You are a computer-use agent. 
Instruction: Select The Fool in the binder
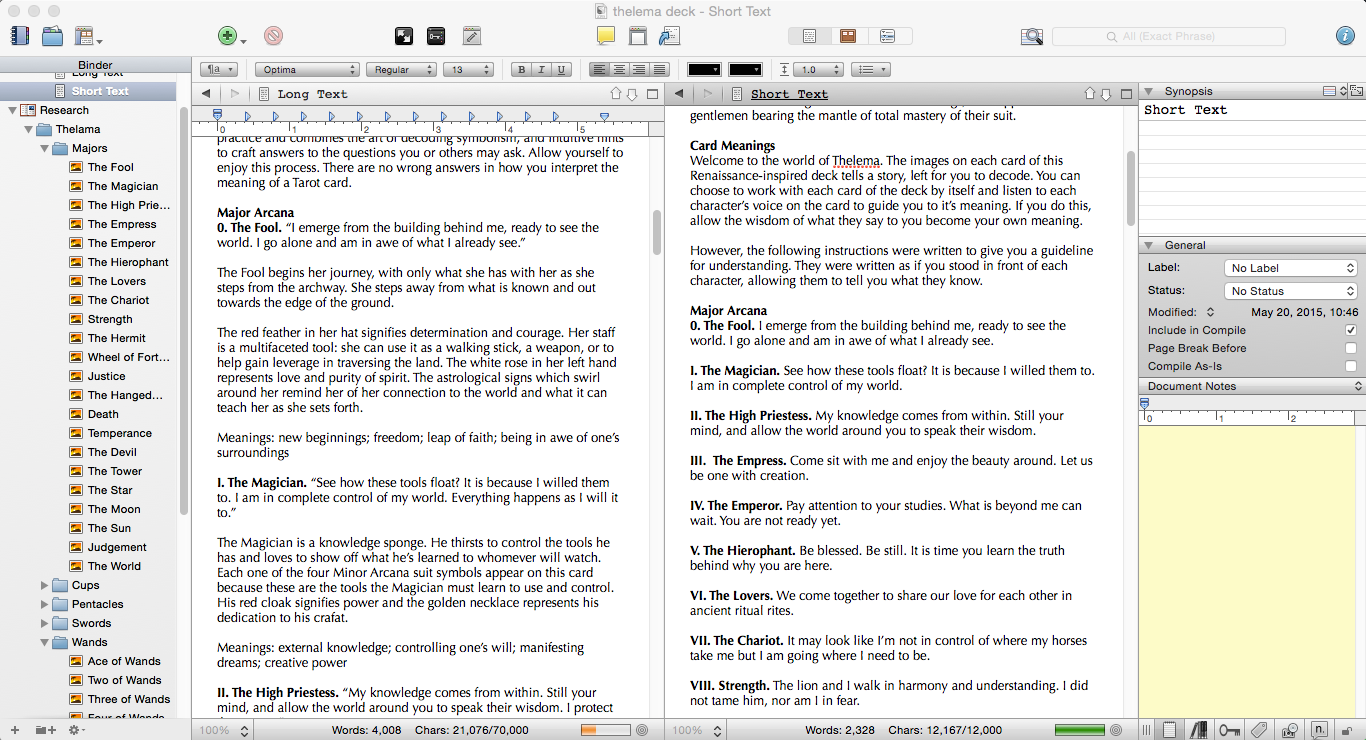[110, 167]
